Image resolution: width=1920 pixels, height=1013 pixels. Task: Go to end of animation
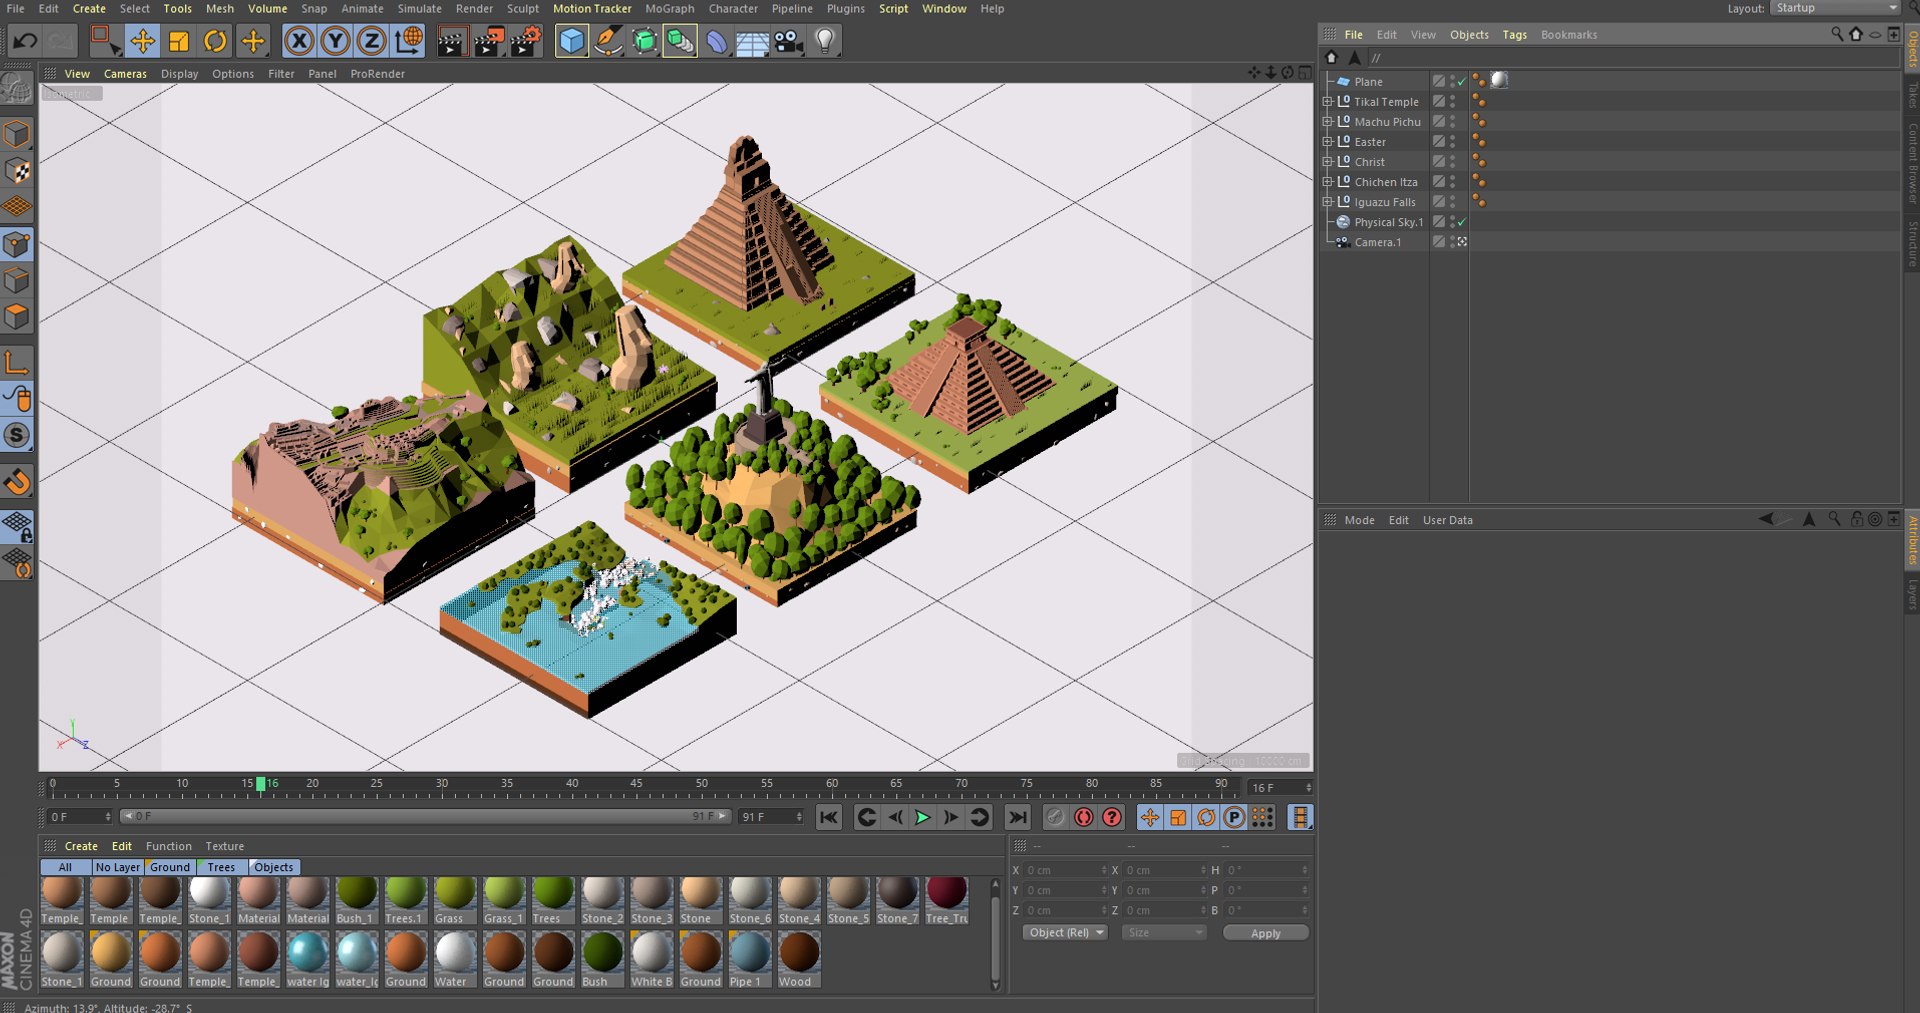point(1017,817)
